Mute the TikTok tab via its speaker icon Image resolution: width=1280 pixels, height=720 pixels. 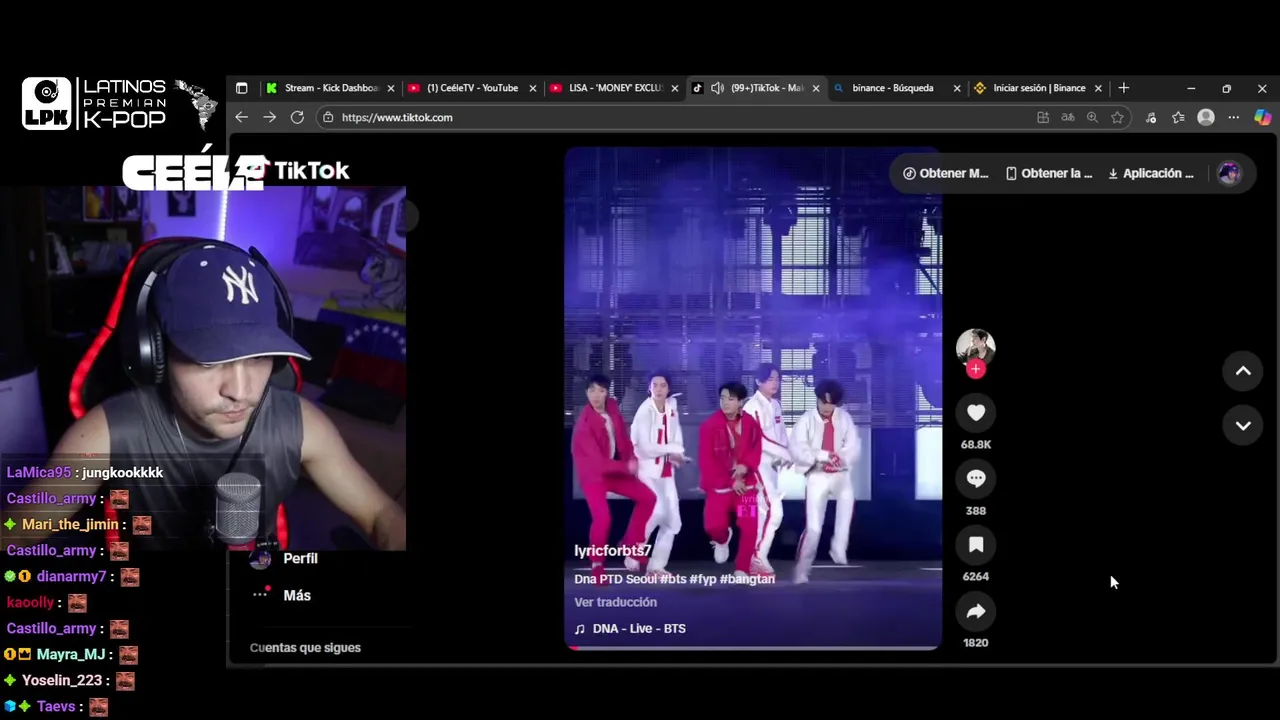pos(717,88)
